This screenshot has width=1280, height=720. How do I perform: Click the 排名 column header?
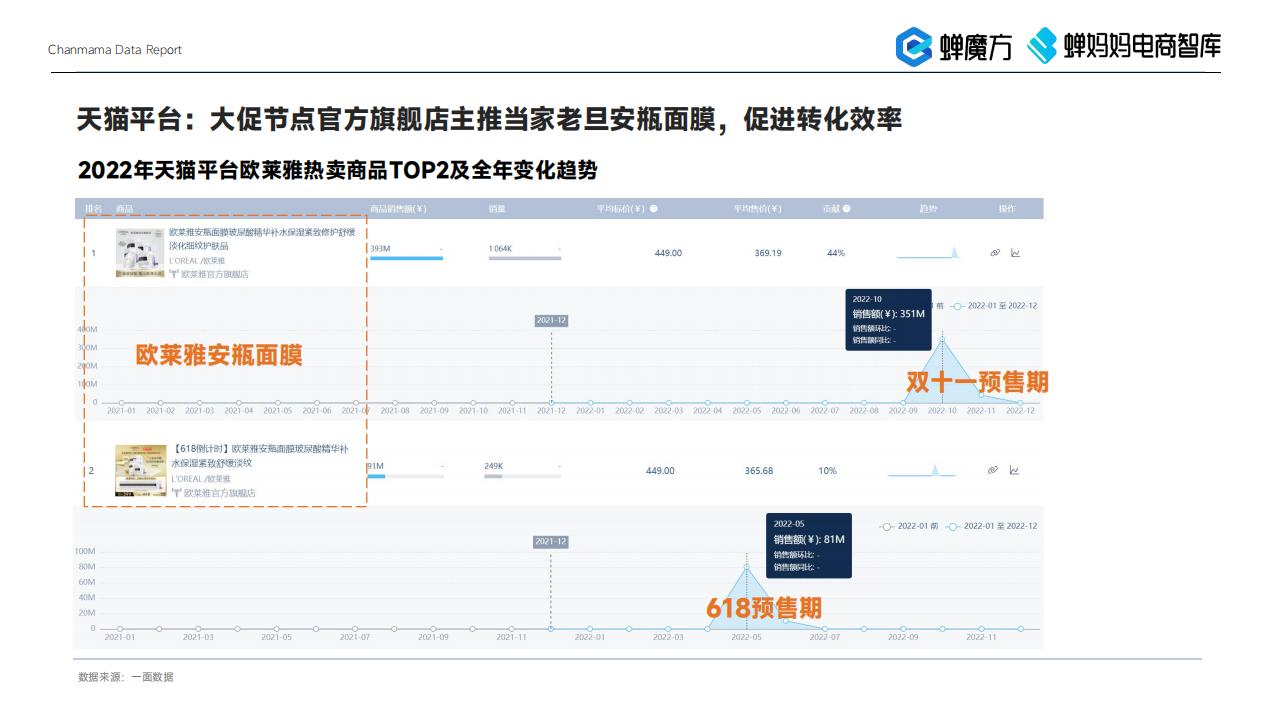pyautogui.click(x=93, y=209)
